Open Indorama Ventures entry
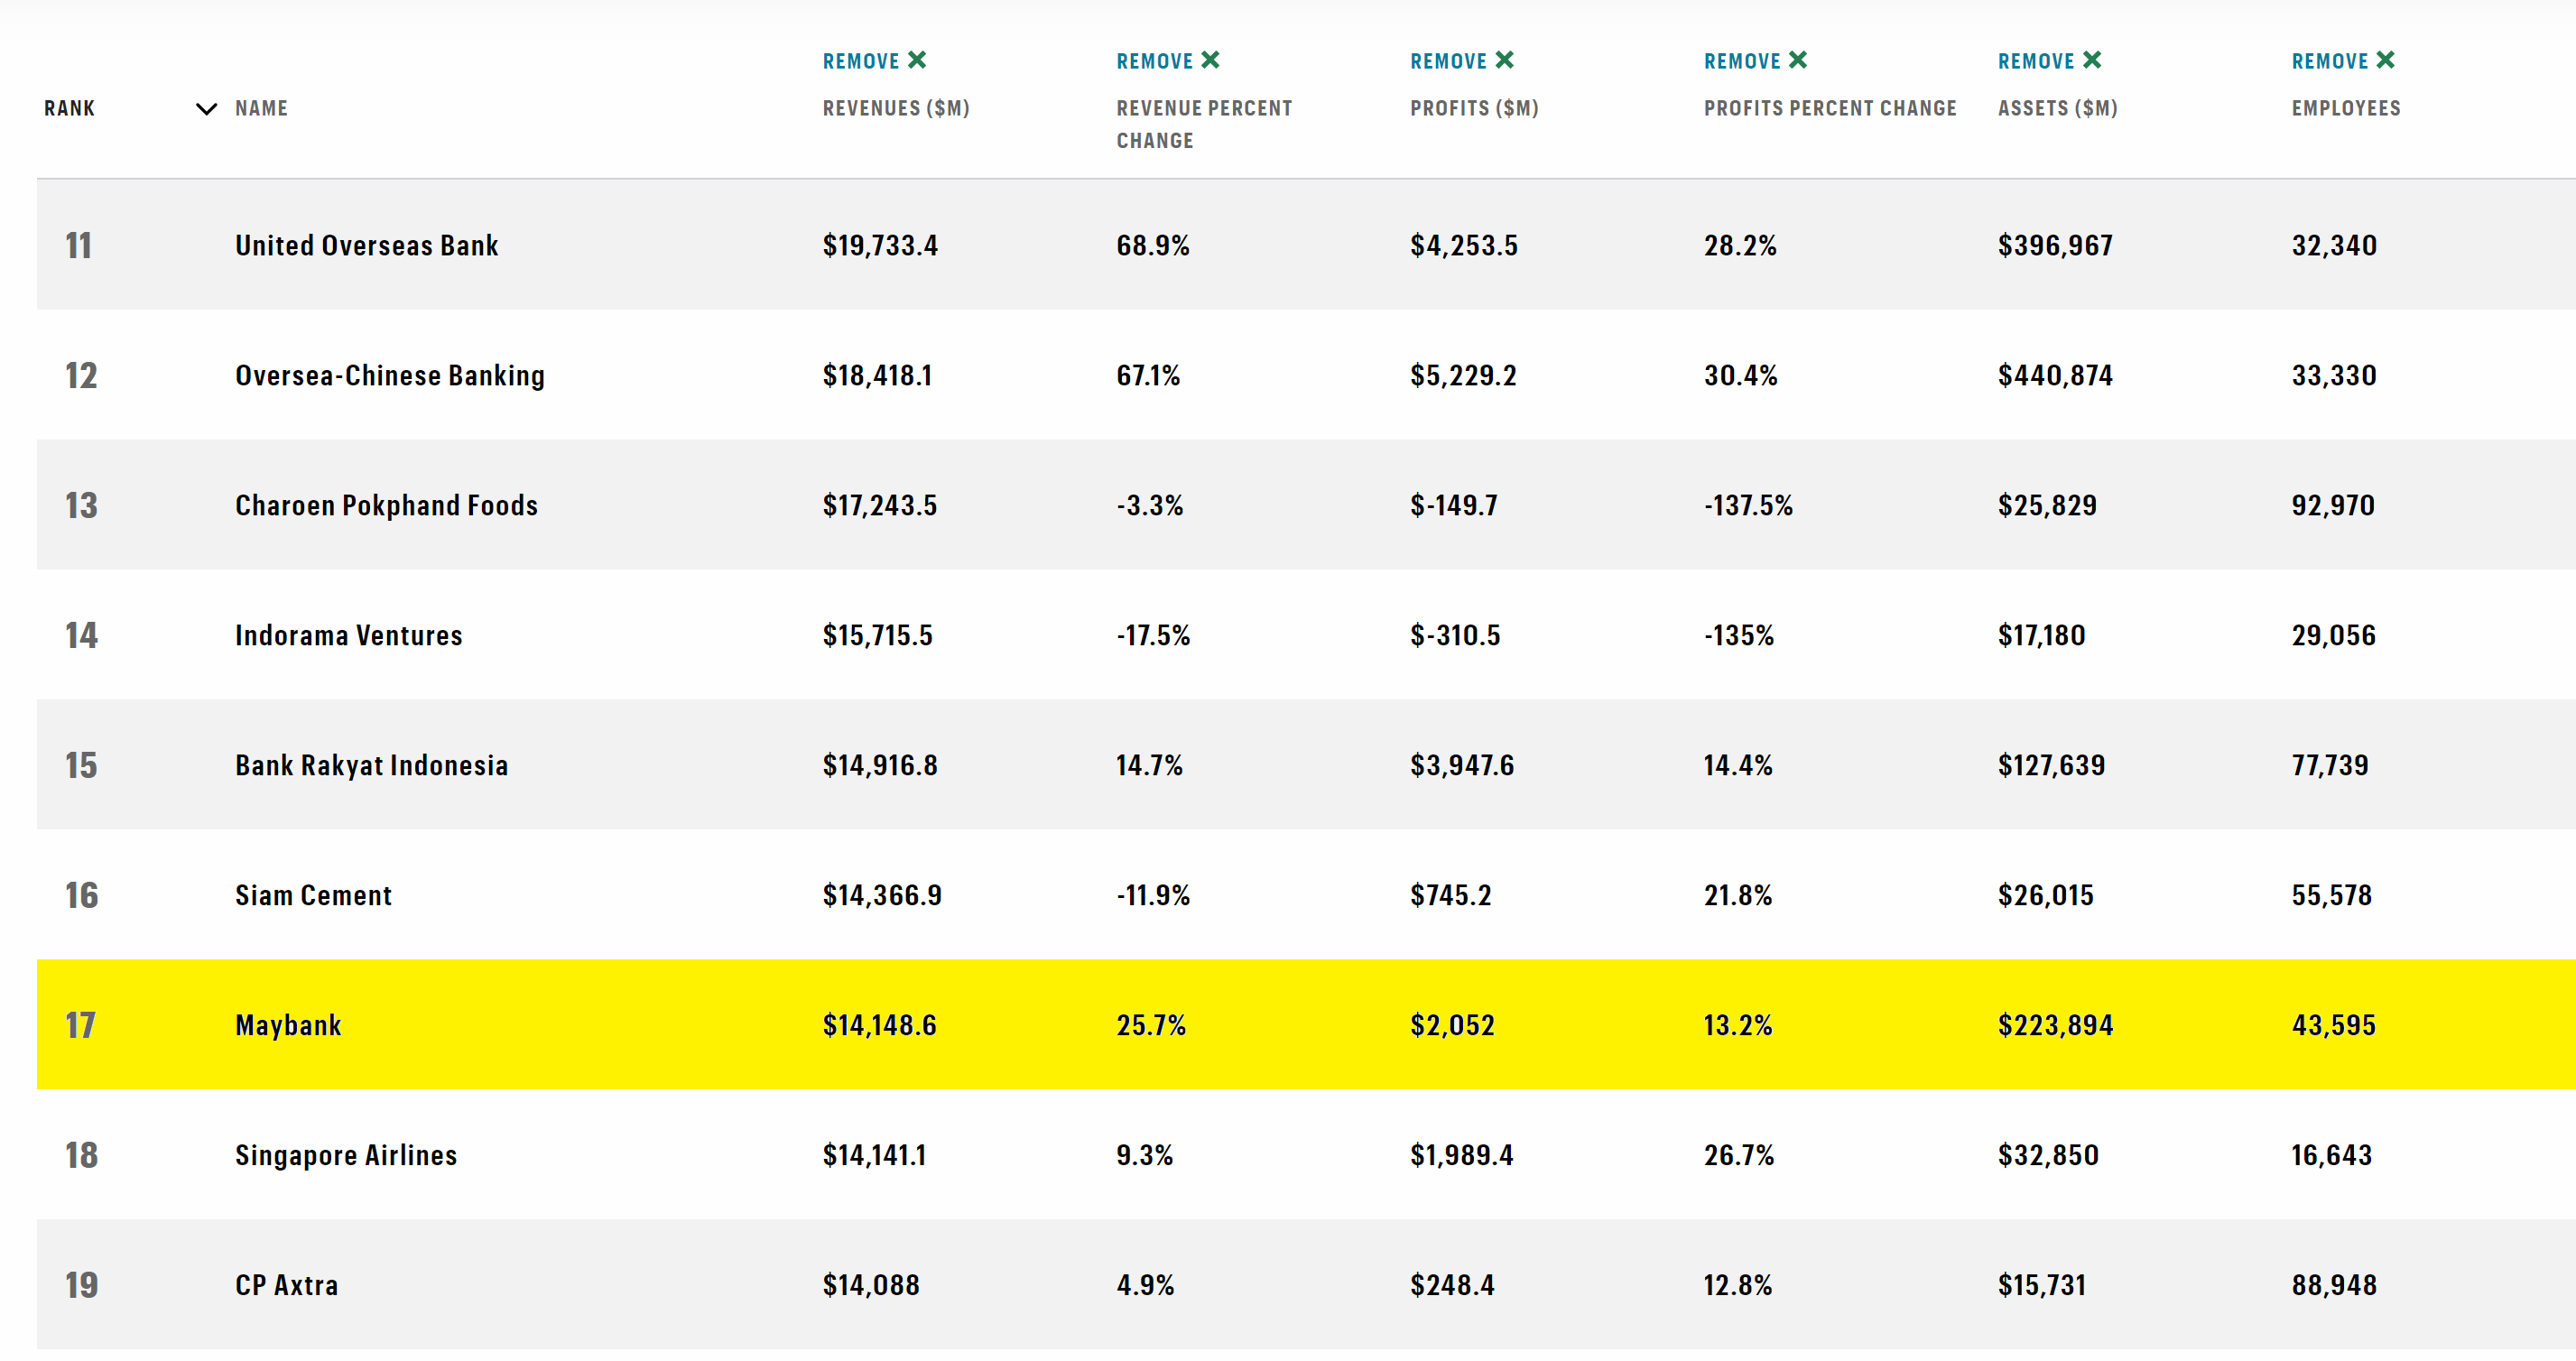This screenshot has height=1361, width=2576. (348, 635)
